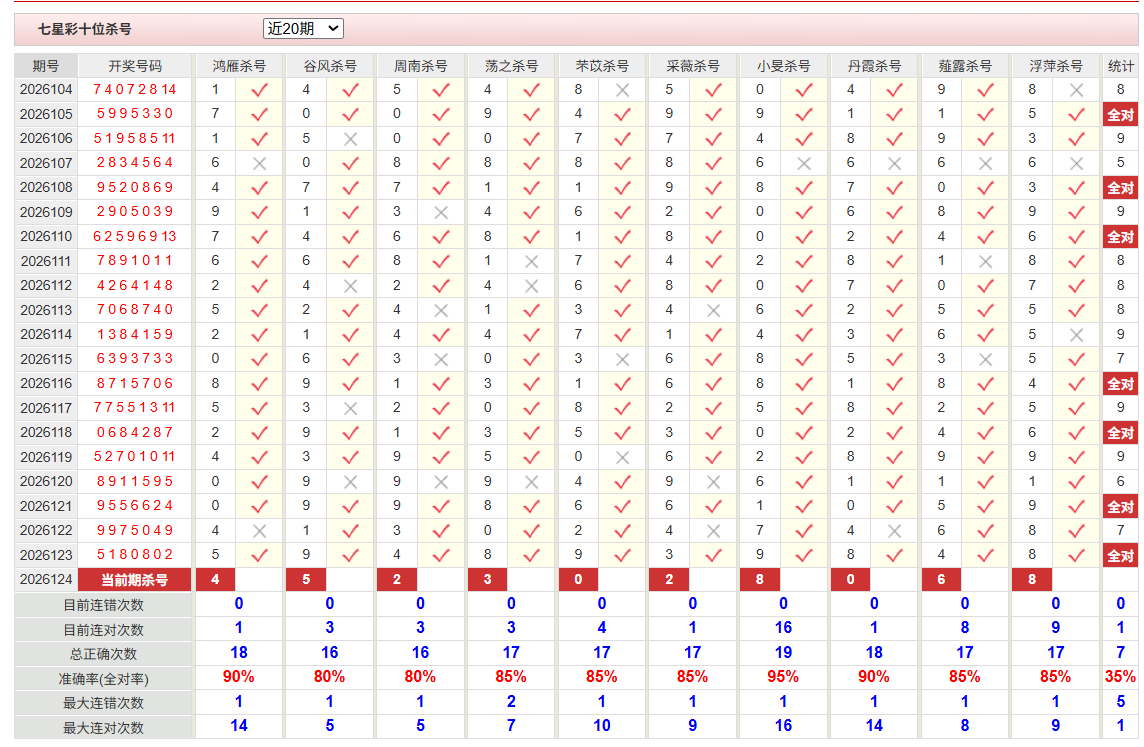This screenshot has height=747, width=1144.
Task: Click 谷风 current kill number 5 red box
Action: 306,579
